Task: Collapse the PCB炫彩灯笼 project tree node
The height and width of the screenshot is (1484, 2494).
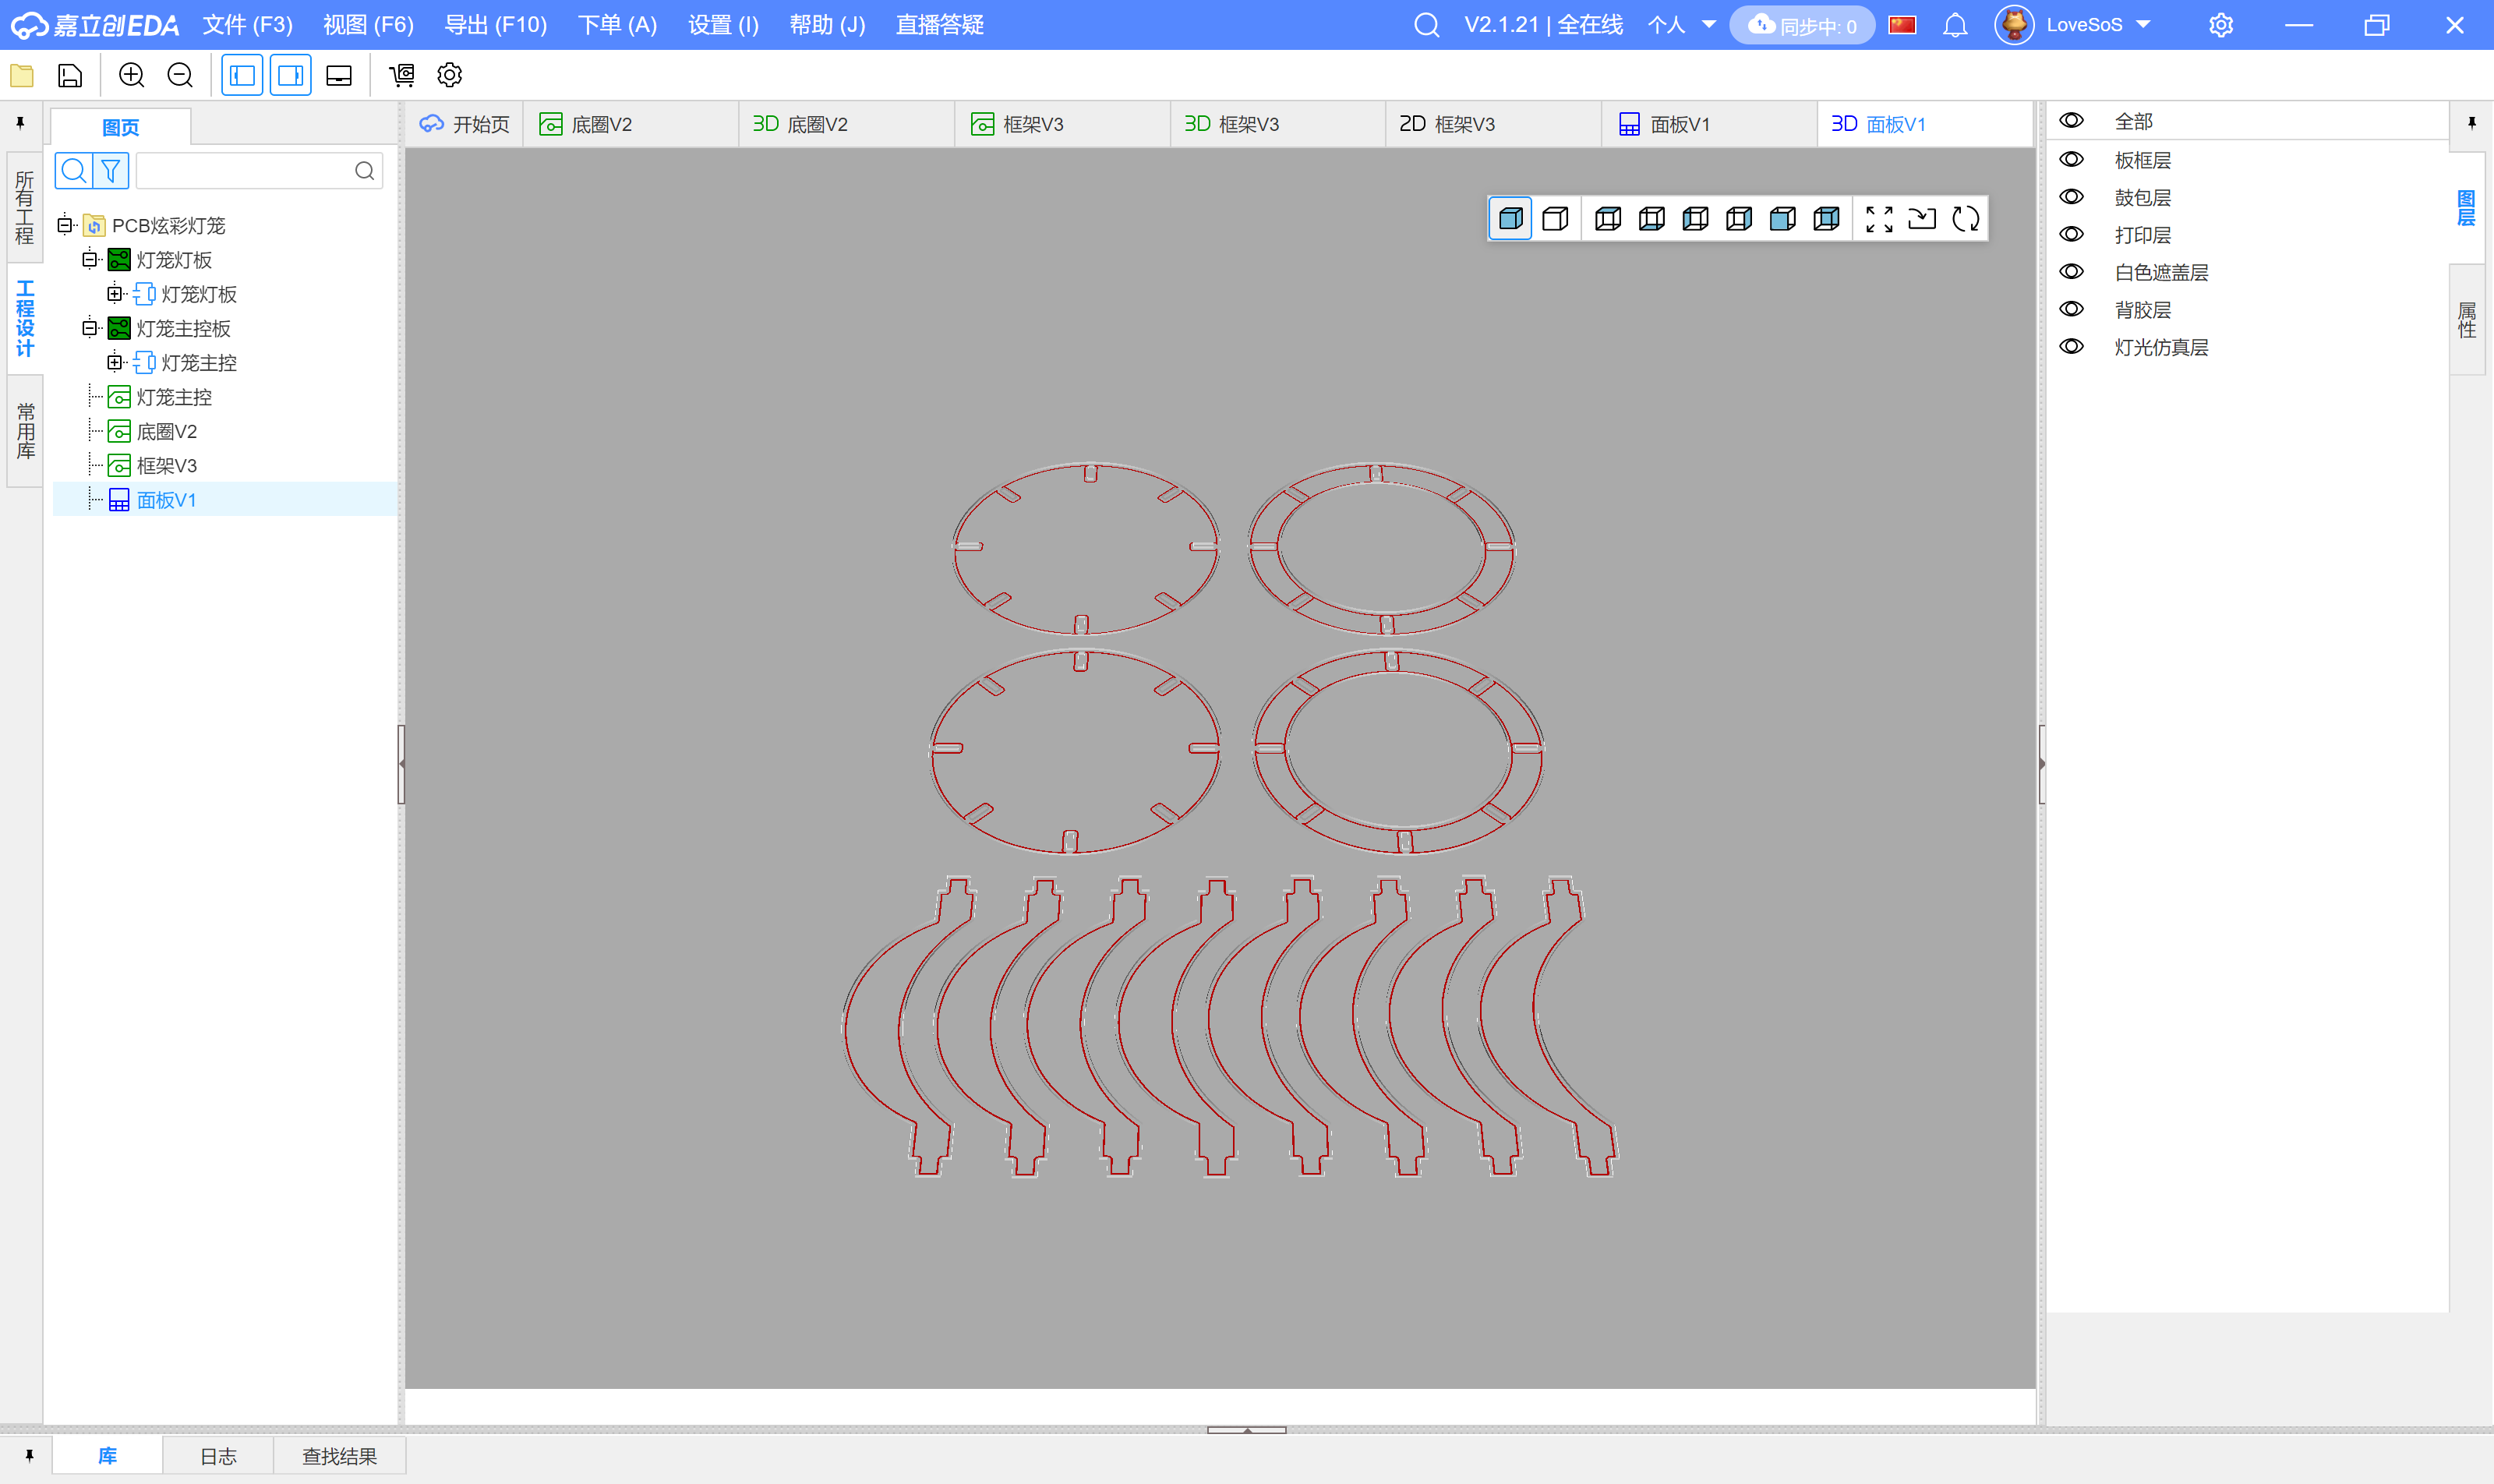Action: [x=65, y=225]
